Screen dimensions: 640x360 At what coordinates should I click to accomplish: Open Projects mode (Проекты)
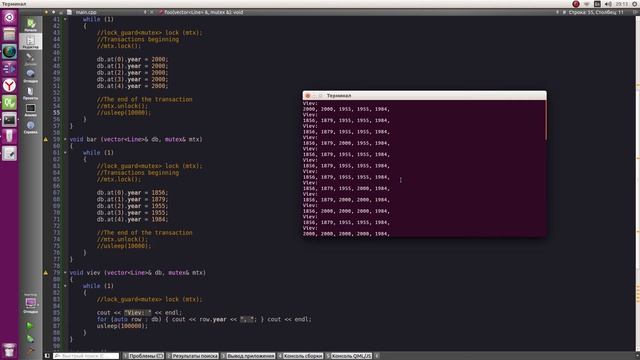[31, 93]
